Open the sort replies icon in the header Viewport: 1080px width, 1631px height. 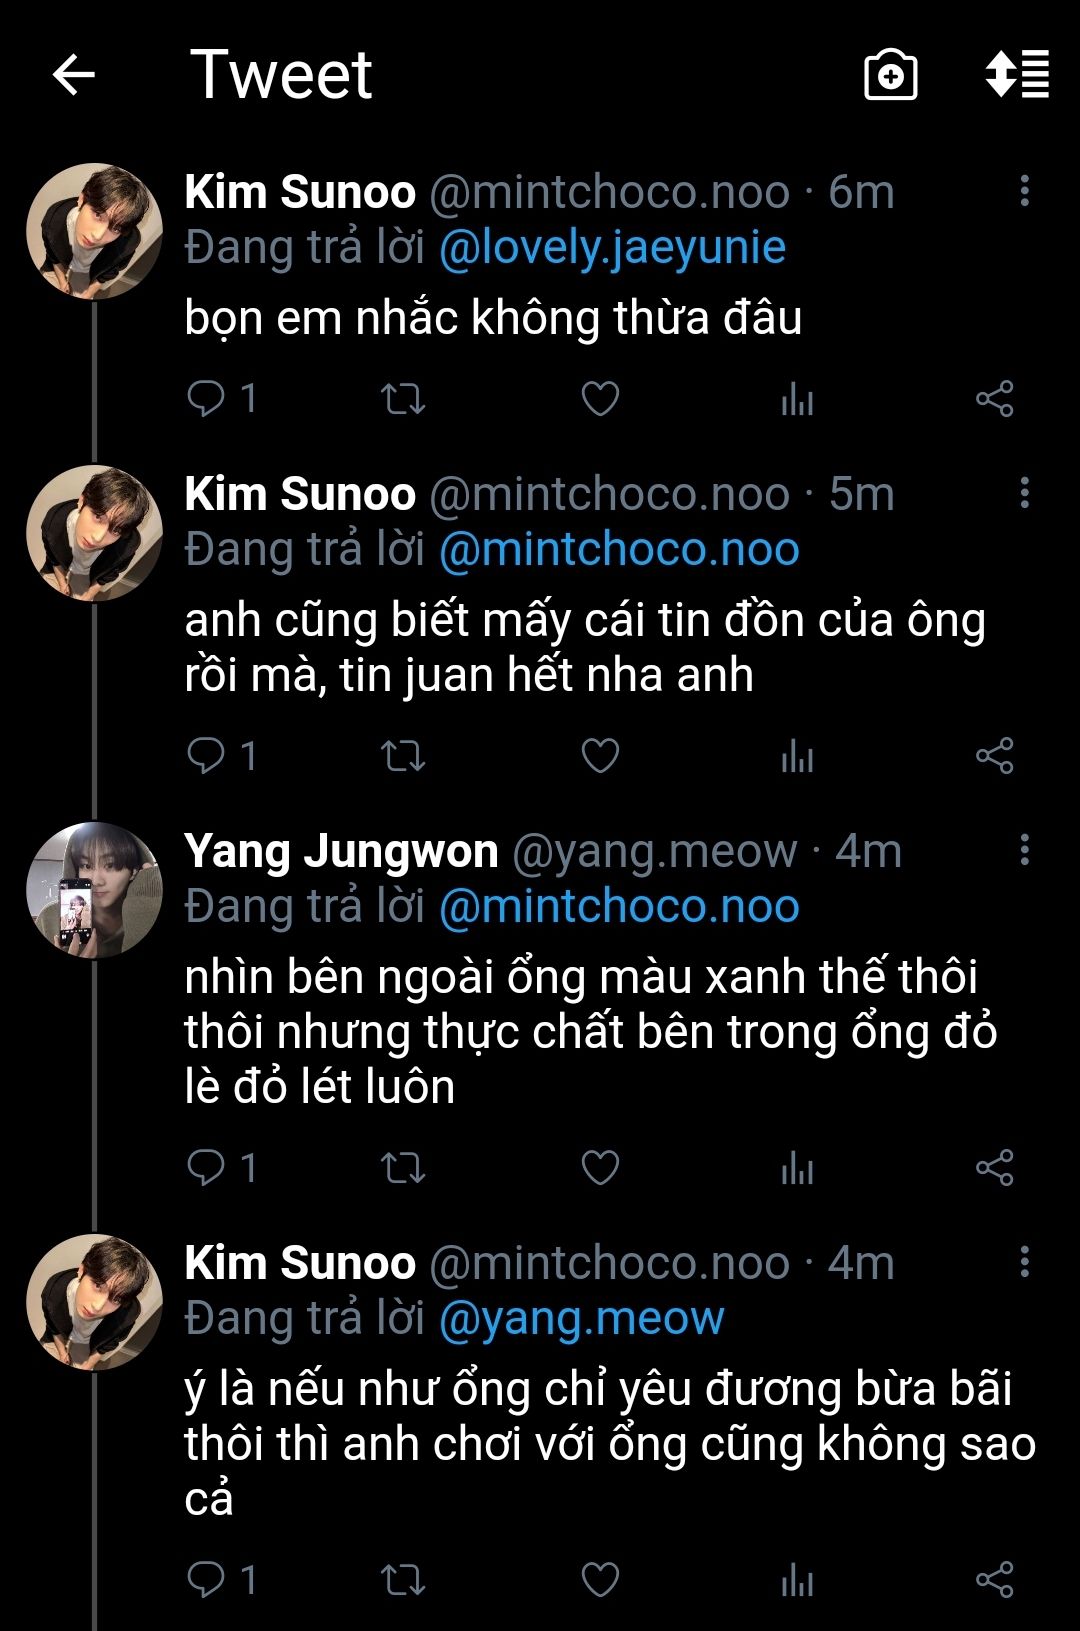click(x=1017, y=75)
